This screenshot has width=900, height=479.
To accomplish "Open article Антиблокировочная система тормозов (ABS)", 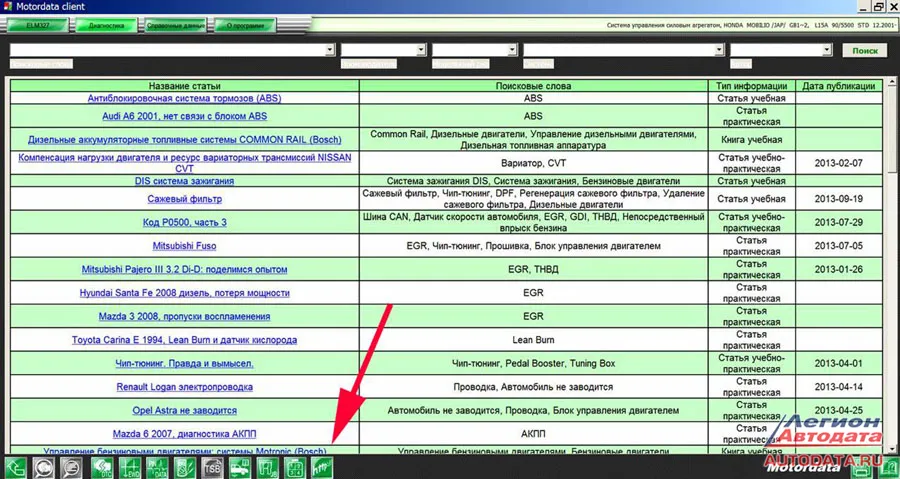I will pyautogui.click(x=184, y=98).
